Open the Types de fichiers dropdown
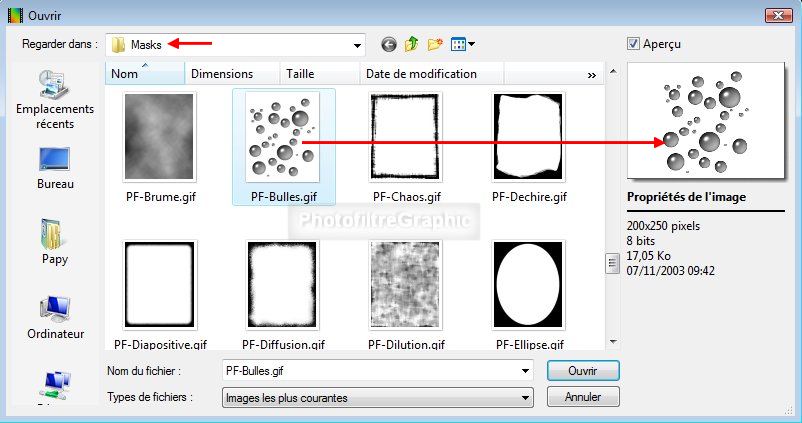The height and width of the screenshot is (423, 802). click(524, 398)
